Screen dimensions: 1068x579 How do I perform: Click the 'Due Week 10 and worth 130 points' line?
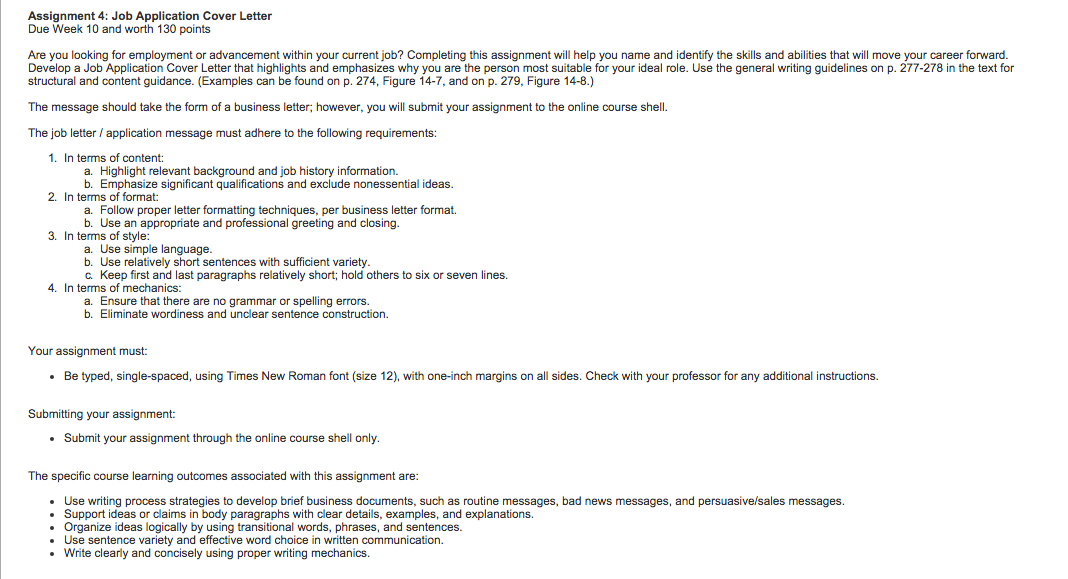[119, 29]
